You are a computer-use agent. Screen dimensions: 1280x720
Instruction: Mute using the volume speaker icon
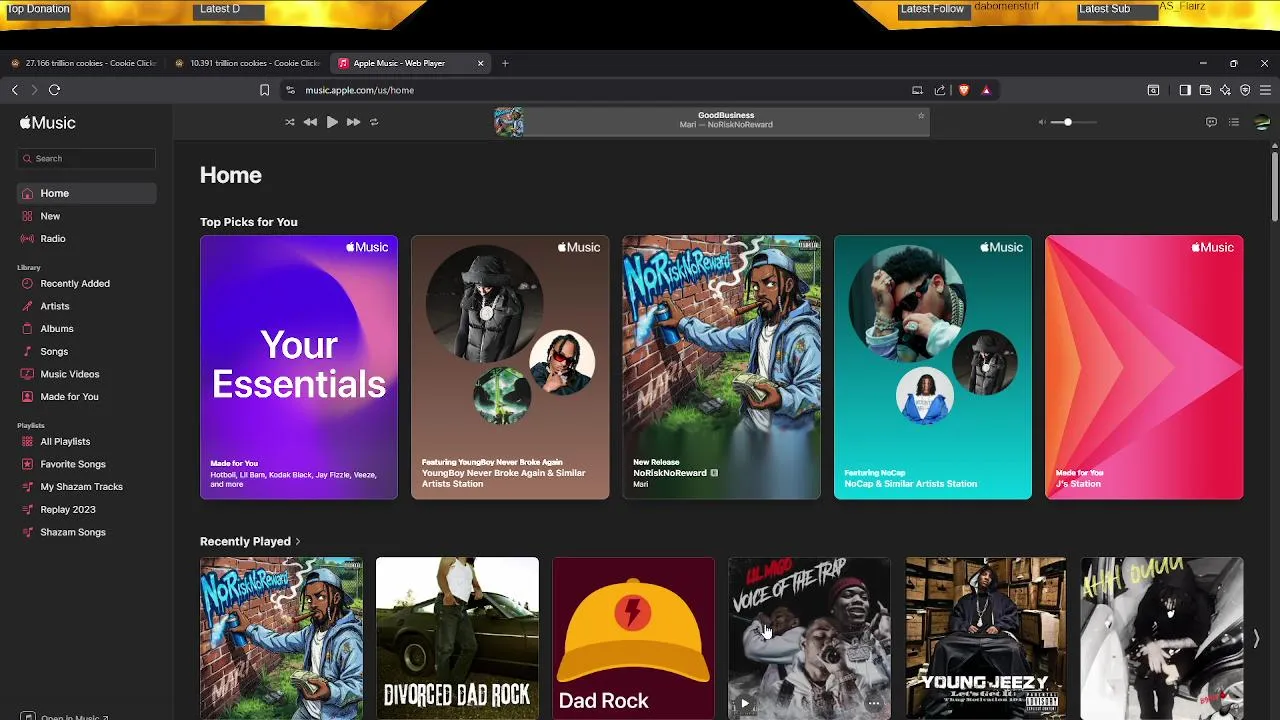point(1042,122)
